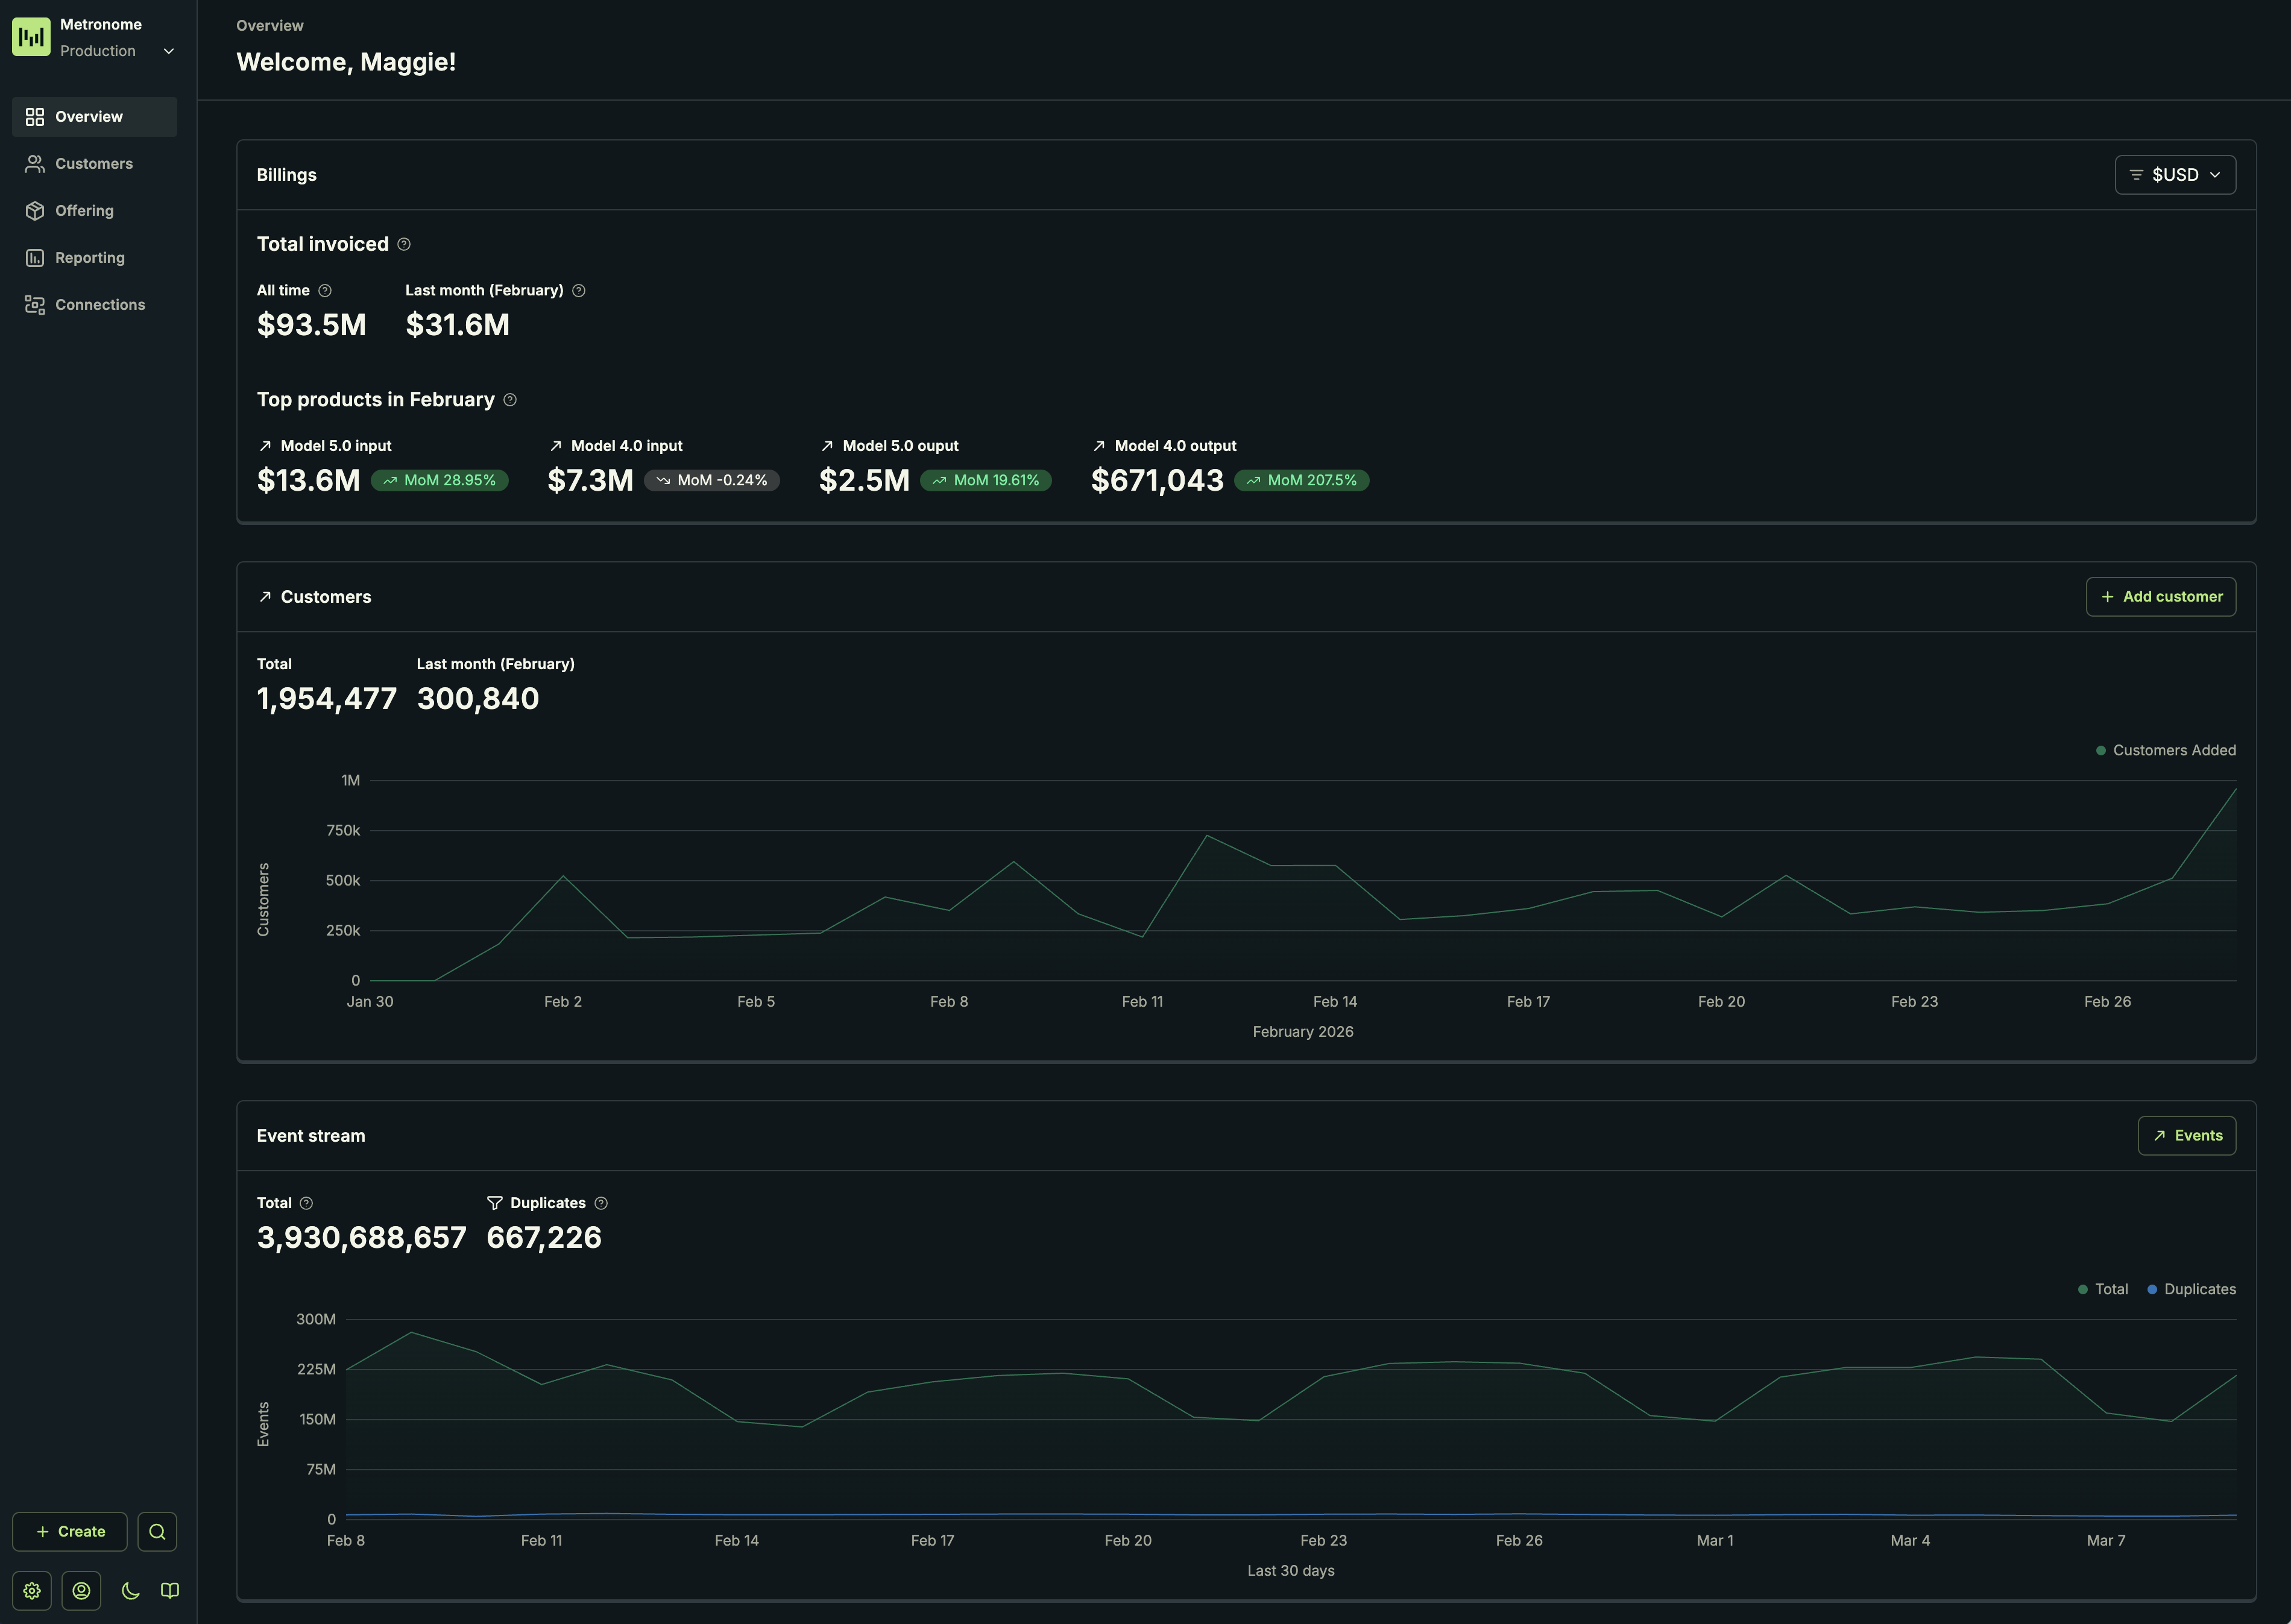This screenshot has height=1624, width=2291.
Task: Open settings with the gear icon
Action: [x=32, y=1591]
